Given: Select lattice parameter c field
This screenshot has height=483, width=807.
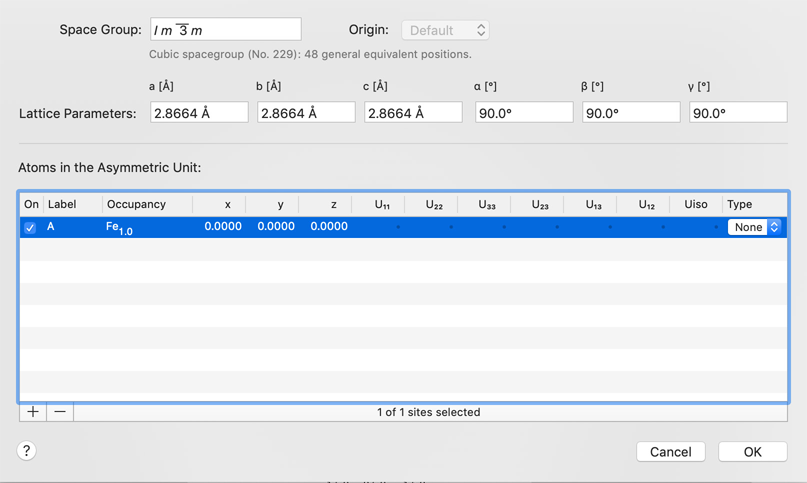Looking at the screenshot, I should tap(413, 113).
